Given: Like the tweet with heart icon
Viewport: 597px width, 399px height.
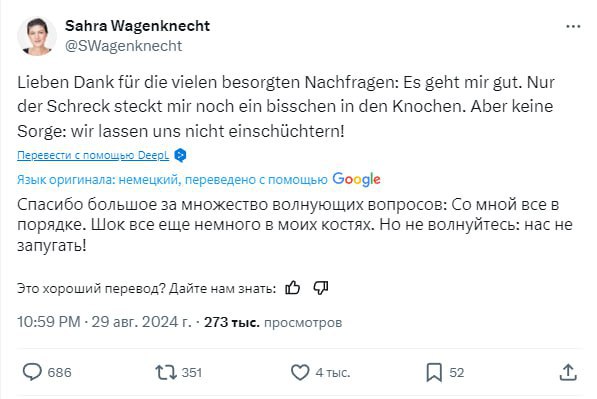Looking at the screenshot, I should 300,372.
